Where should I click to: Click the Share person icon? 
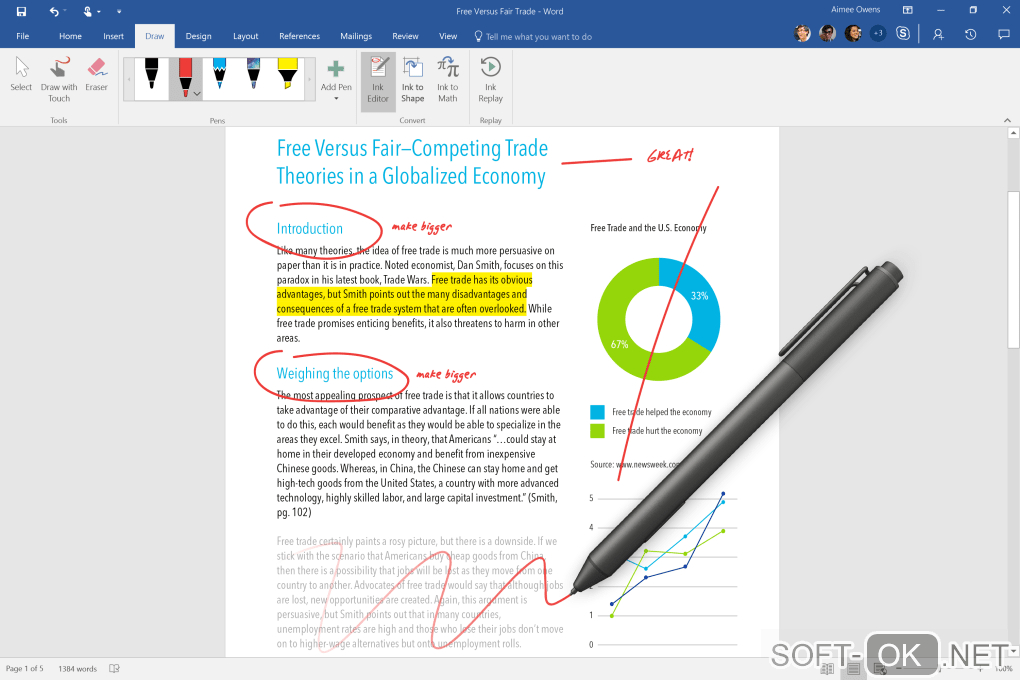pyautogui.click(x=938, y=34)
